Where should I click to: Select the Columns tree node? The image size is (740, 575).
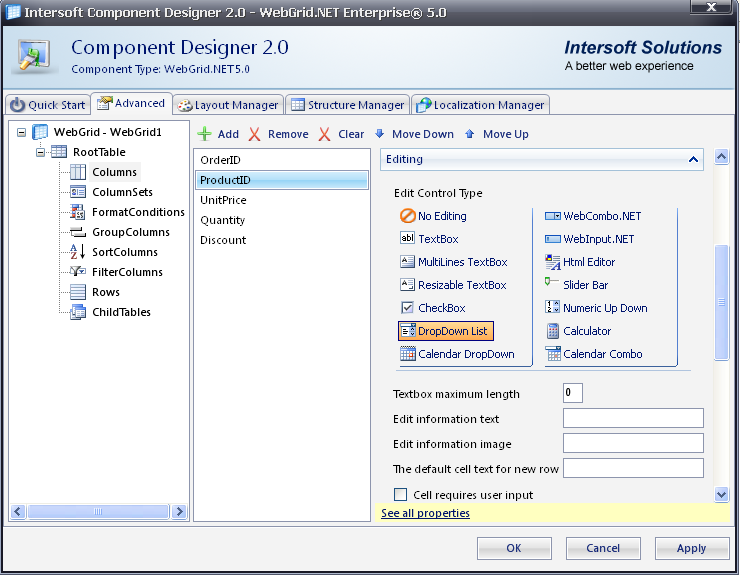point(114,172)
